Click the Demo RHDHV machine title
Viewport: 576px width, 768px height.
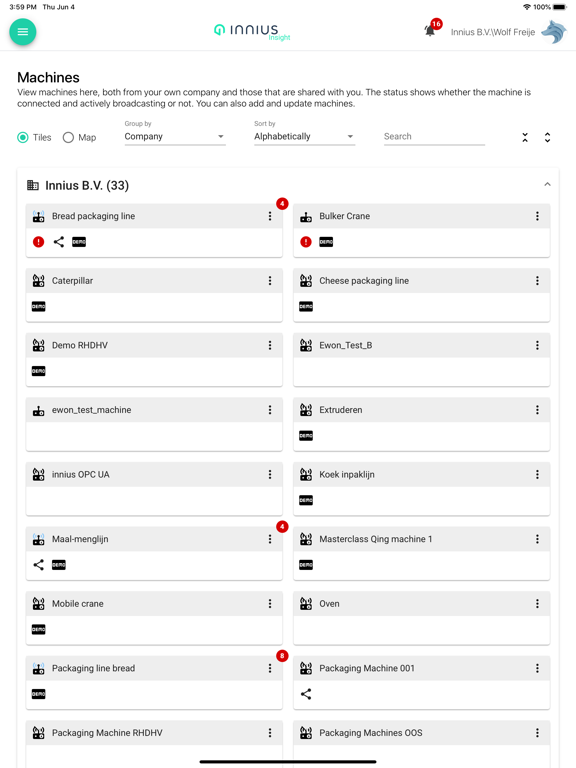tap(80, 345)
